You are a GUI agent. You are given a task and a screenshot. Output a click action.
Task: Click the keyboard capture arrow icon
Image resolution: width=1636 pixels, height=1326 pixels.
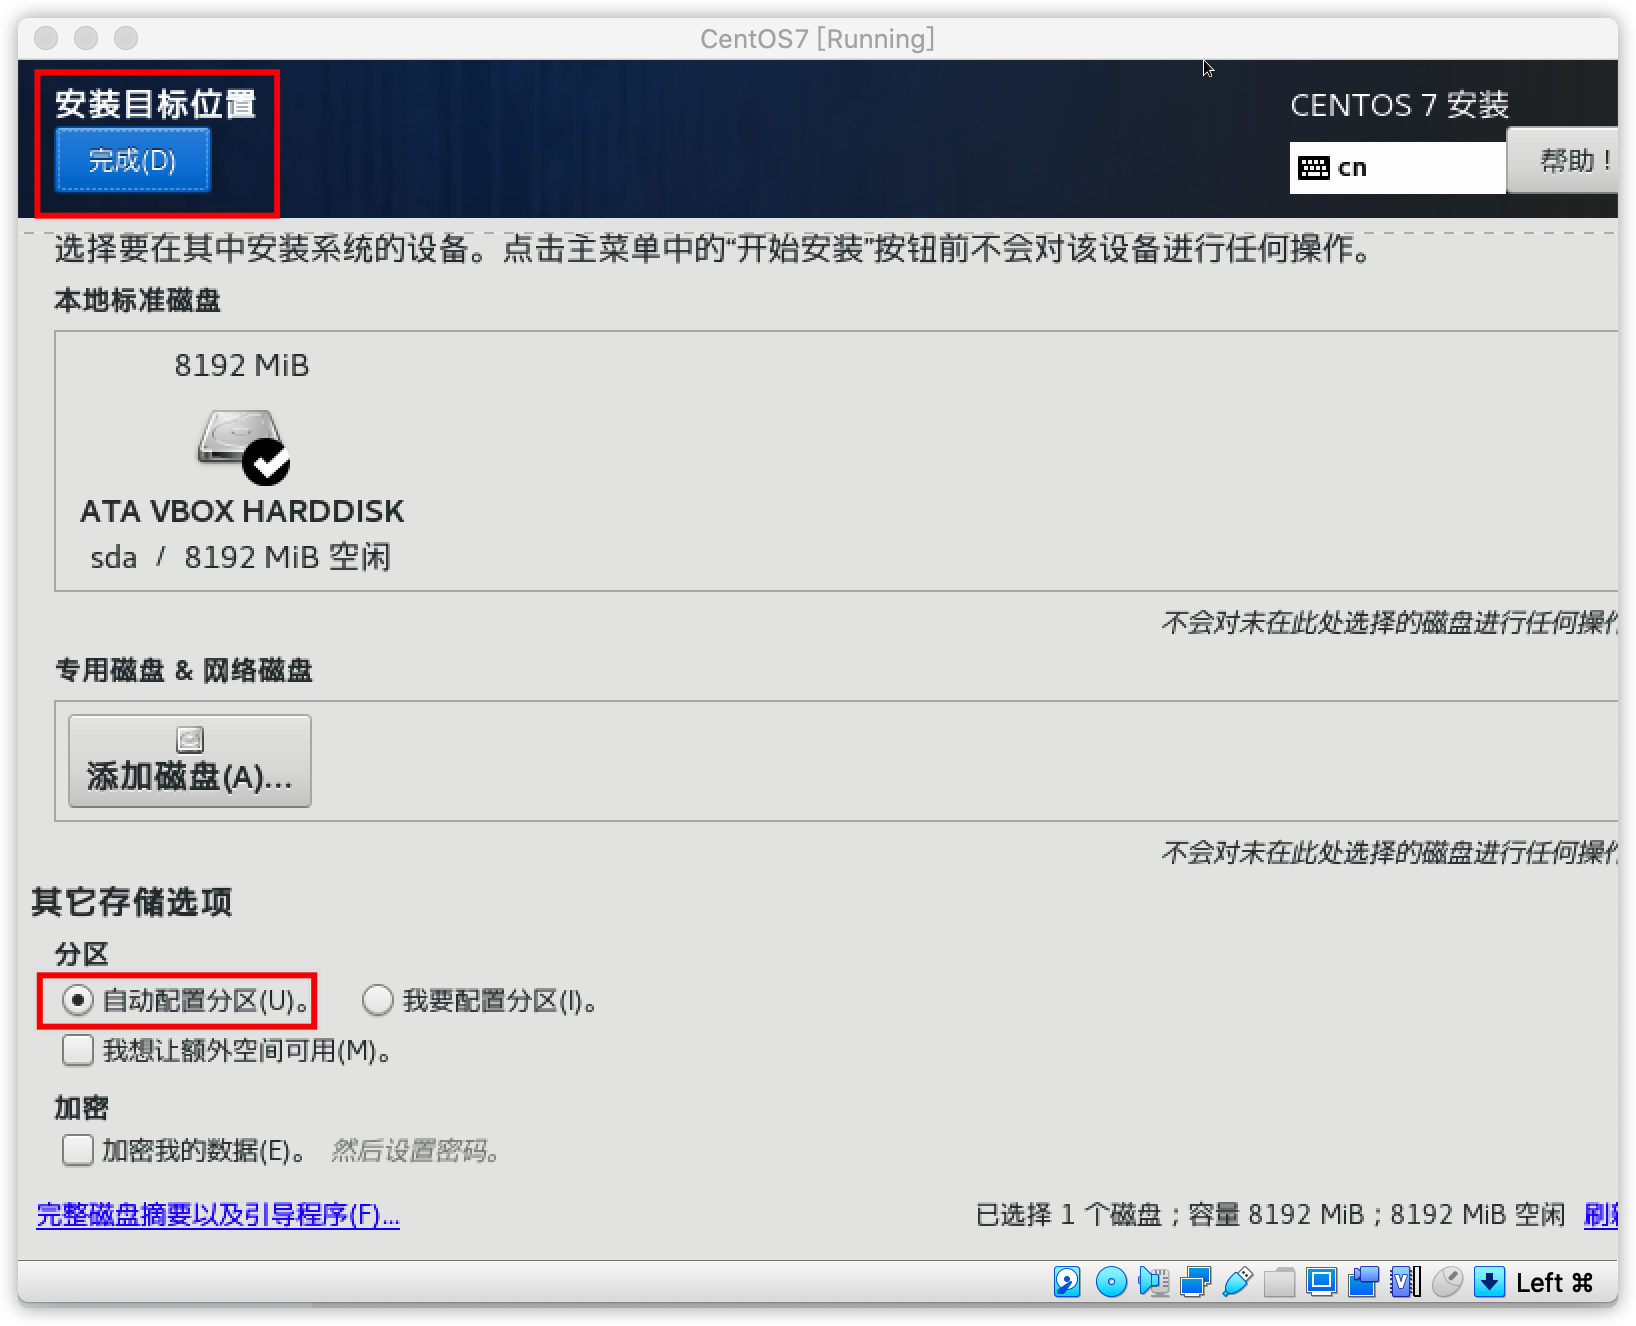pos(1489,1282)
